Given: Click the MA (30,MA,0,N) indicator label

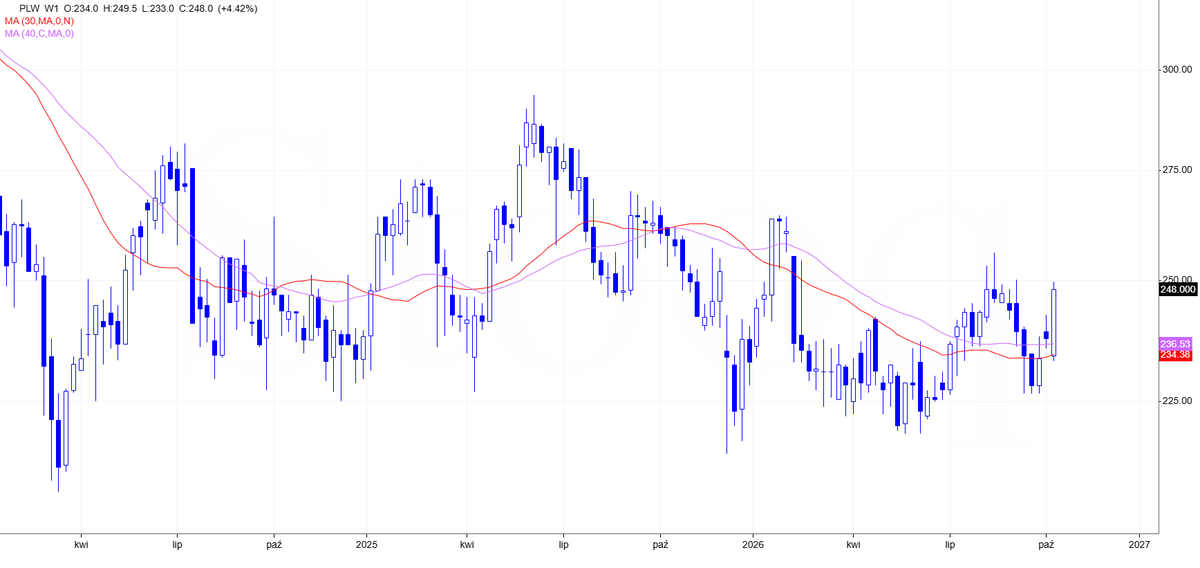Looking at the screenshot, I should pyautogui.click(x=38, y=21).
